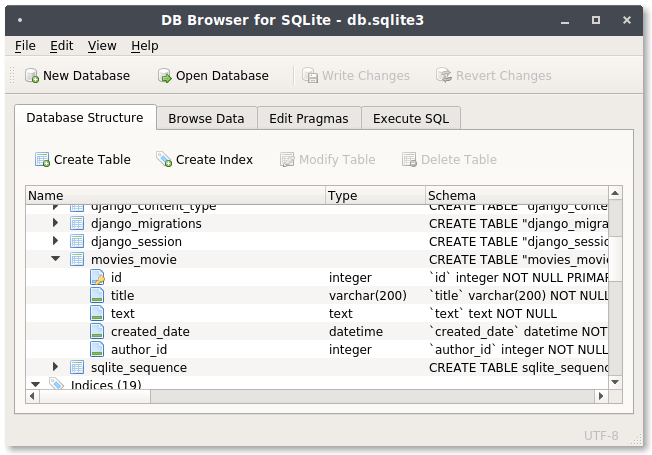Click the movies_movie table icon
This screenshot has height=455, width=652.
(77, 259)
